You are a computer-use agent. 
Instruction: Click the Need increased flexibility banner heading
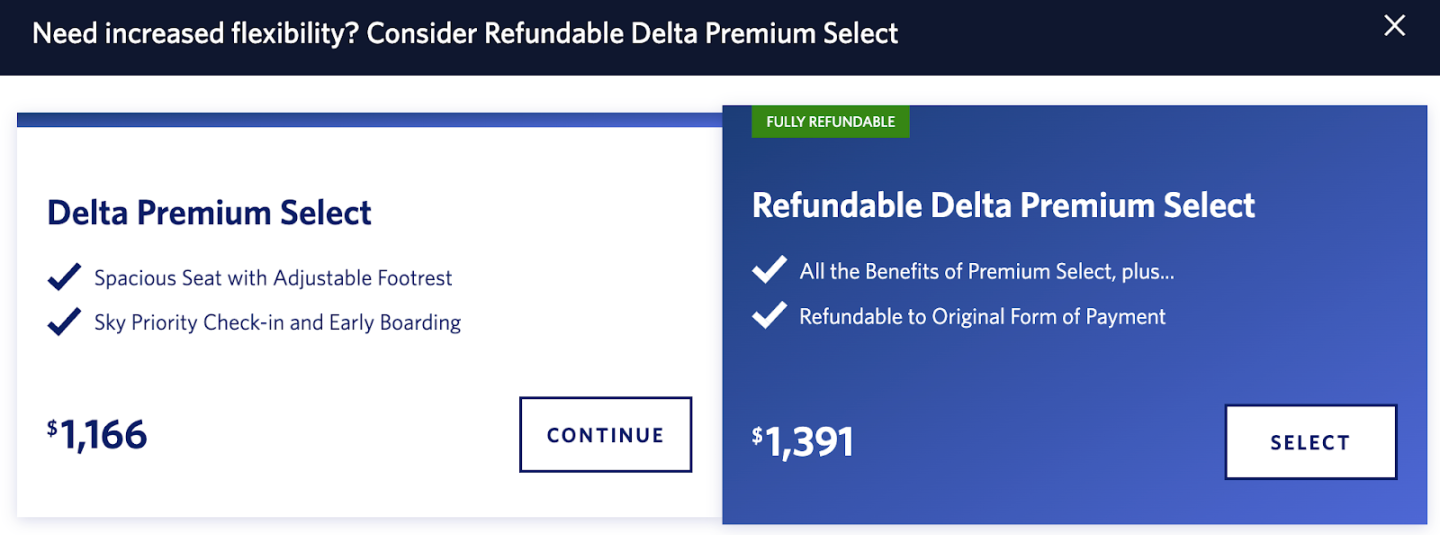(x=465, y=33)
